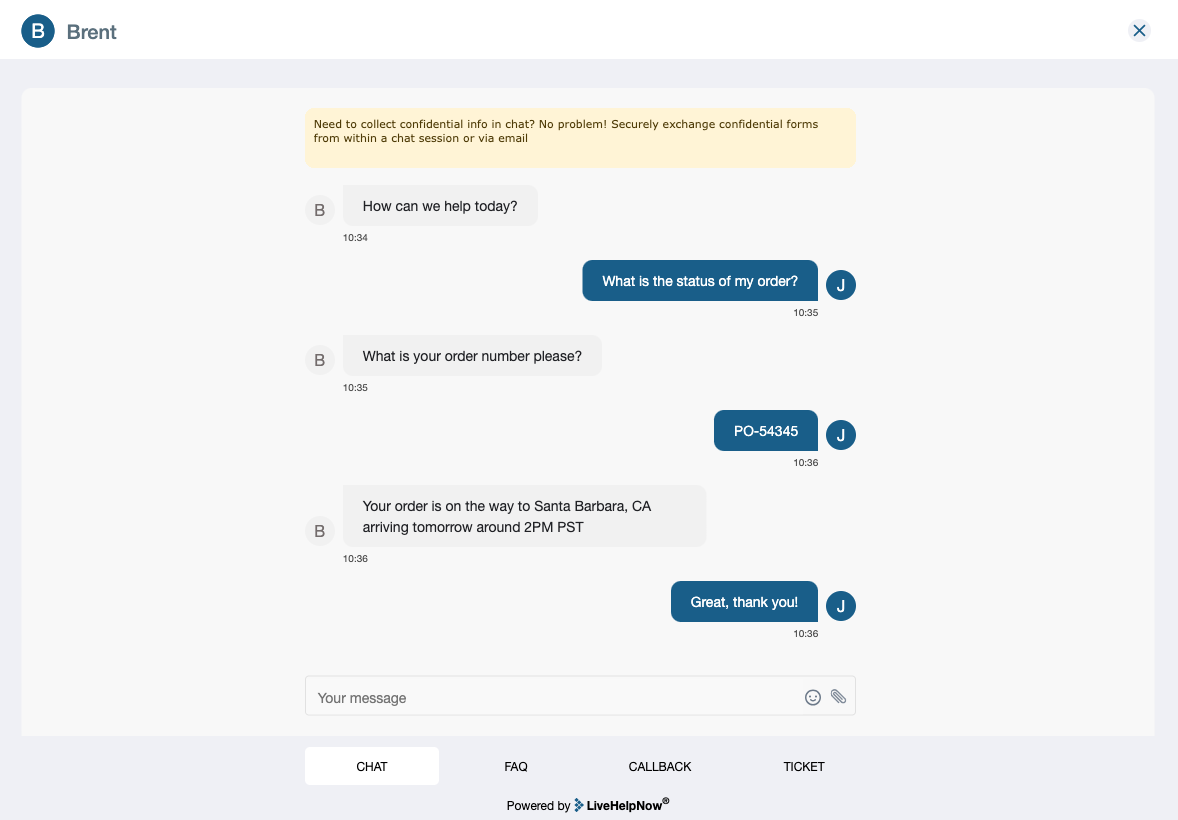This screenshot has width=1178, height=820.
Task: Select the CHAT tab
Action: 371,766
